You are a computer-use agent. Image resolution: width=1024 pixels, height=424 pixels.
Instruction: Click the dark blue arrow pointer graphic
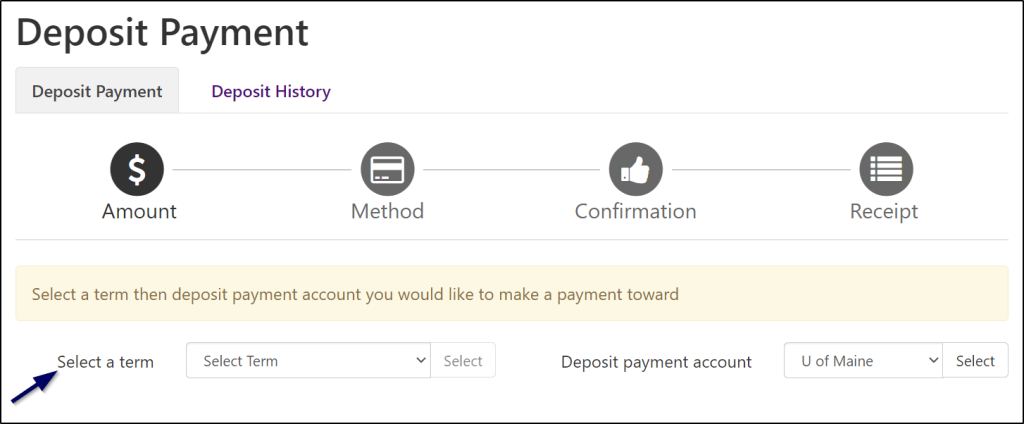(31, 385)
